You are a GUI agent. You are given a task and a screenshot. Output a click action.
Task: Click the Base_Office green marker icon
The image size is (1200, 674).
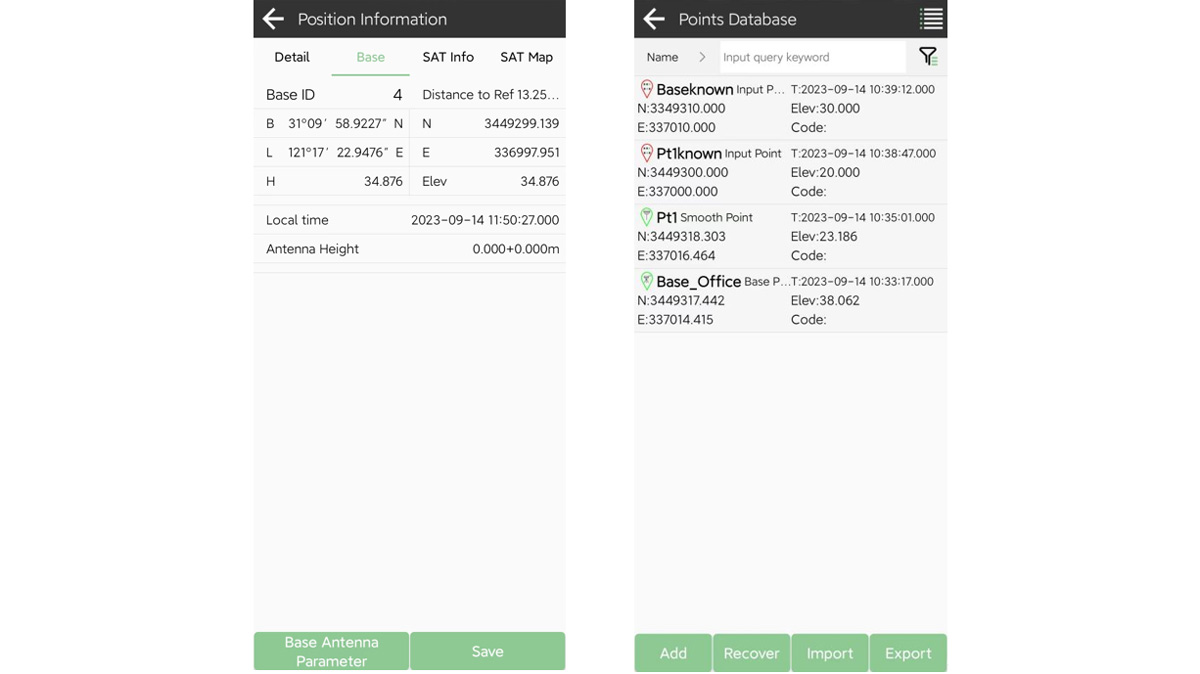(x=646, y=281)
